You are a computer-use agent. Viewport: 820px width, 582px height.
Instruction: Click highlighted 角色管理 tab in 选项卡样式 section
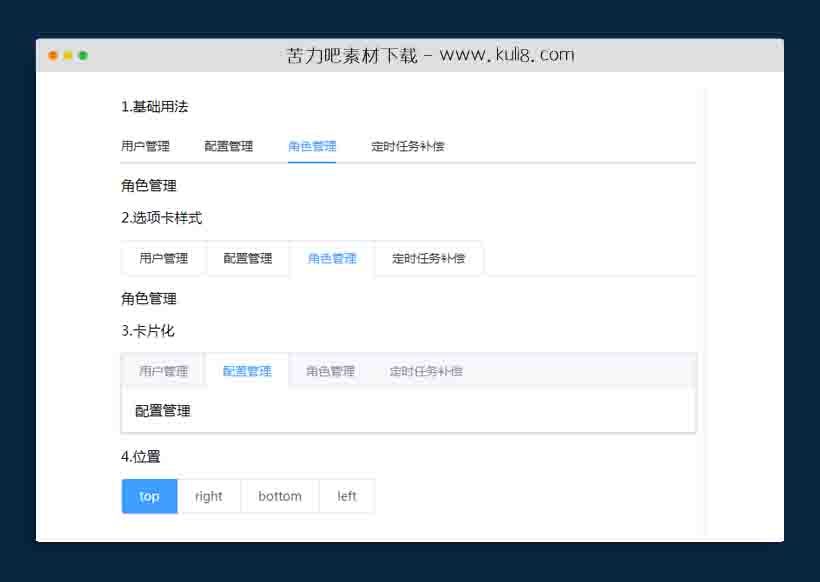331,258
